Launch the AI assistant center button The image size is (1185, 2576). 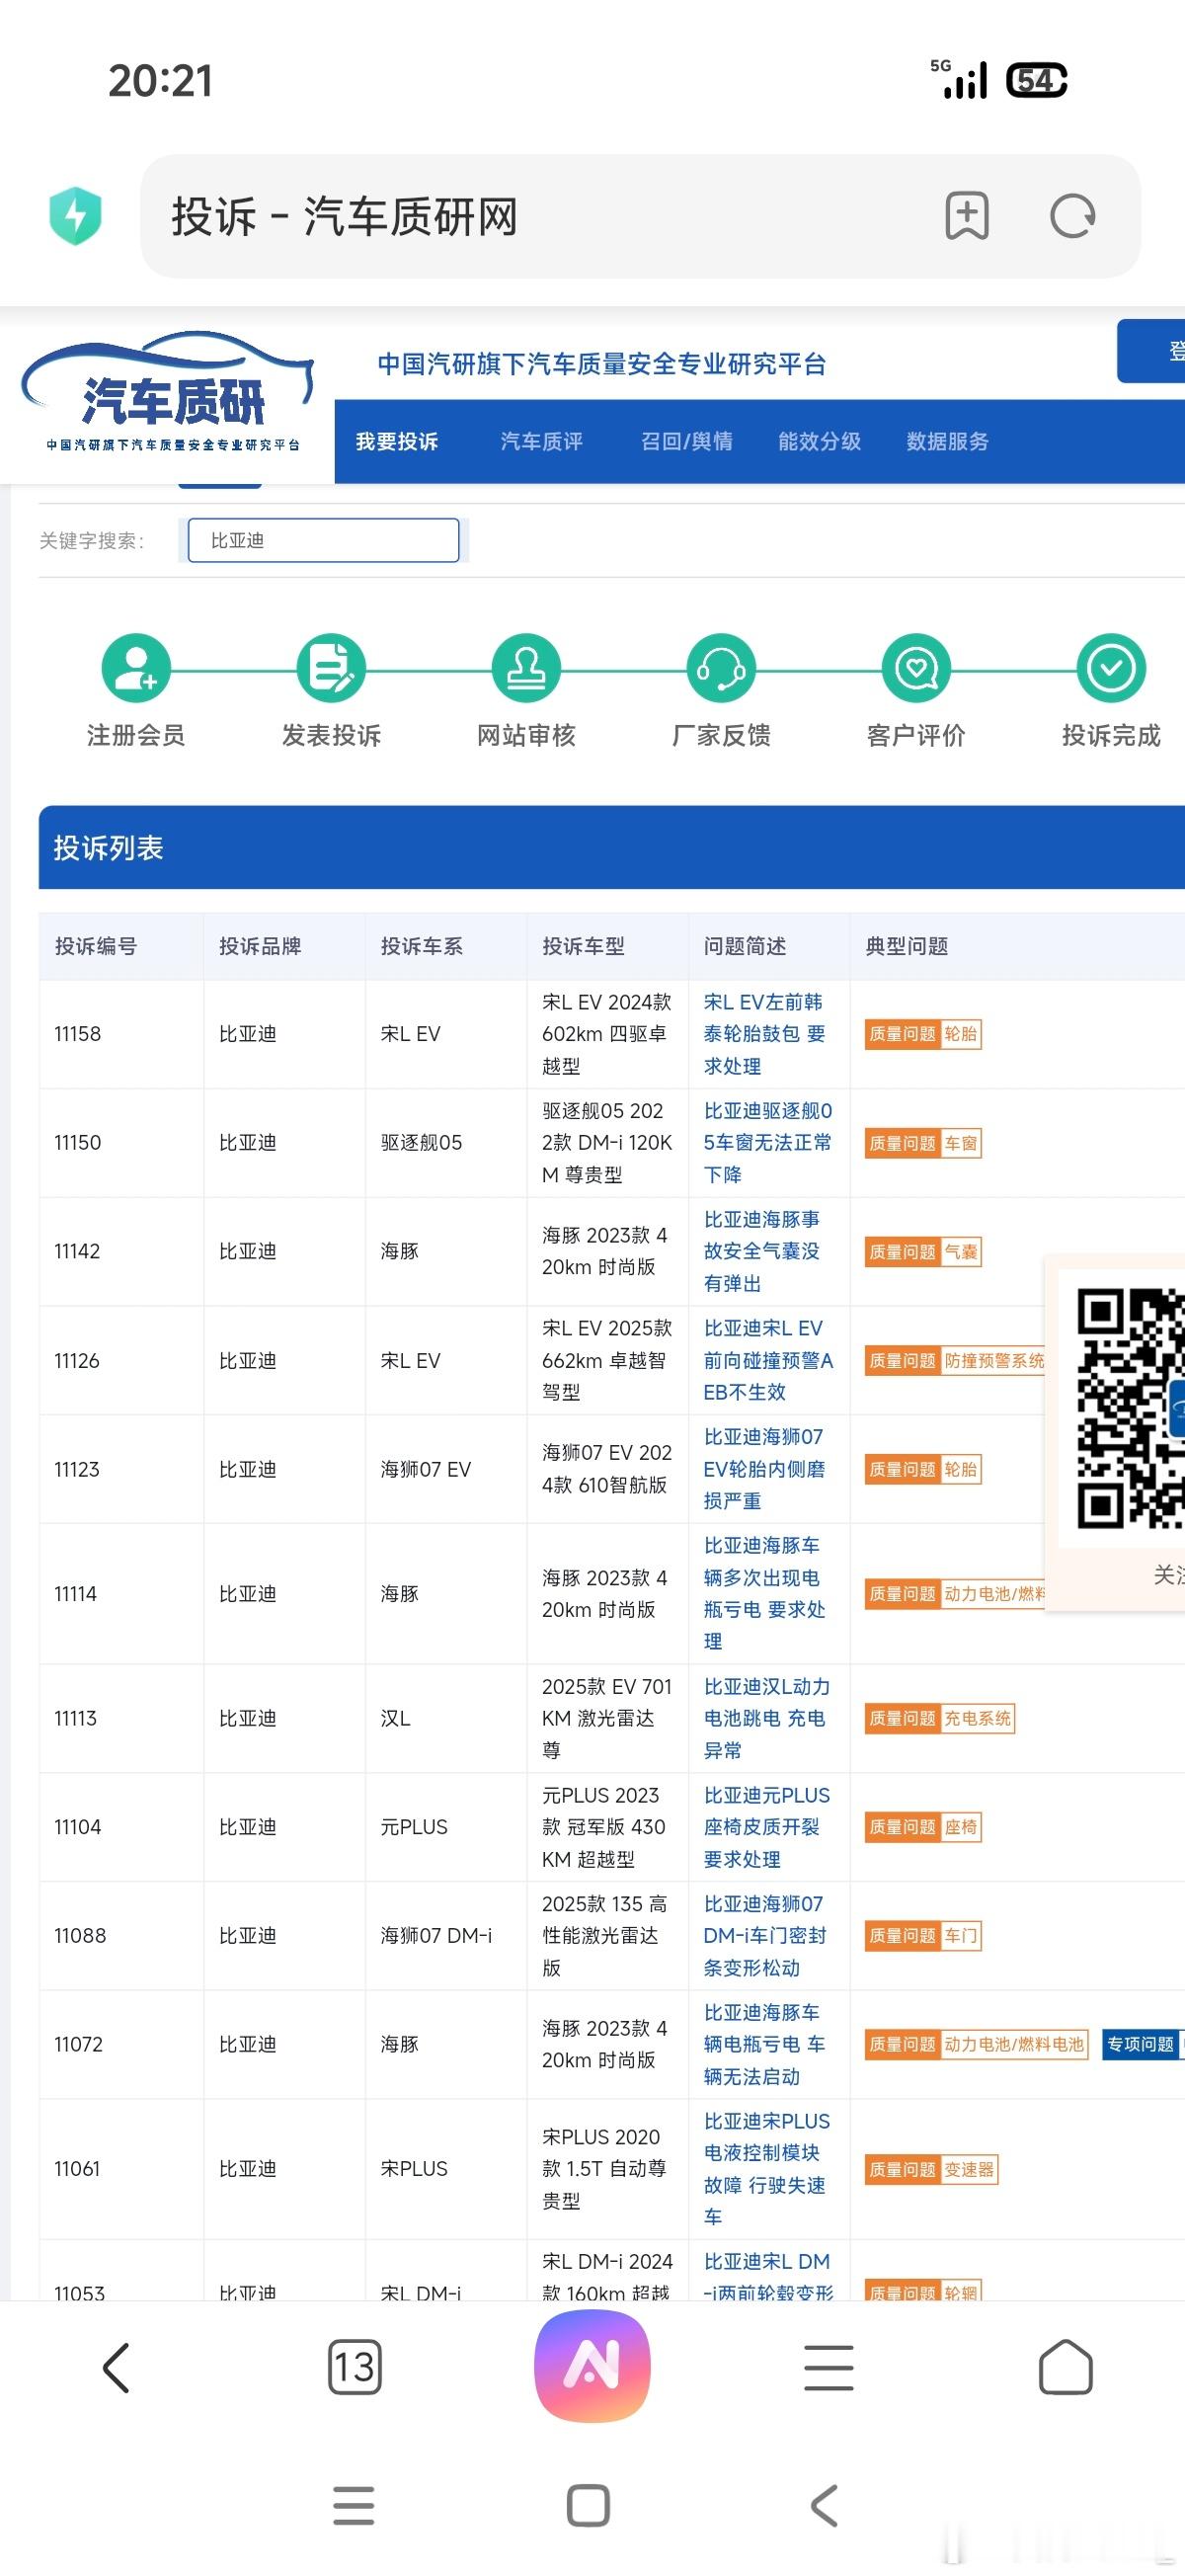click(x=592, y=2366)
